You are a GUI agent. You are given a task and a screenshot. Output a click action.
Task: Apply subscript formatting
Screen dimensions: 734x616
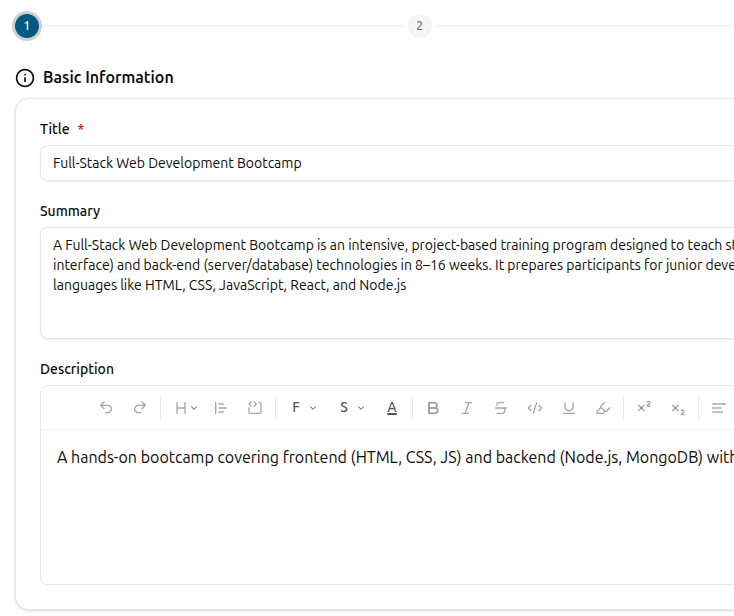(x=678, y=408)
